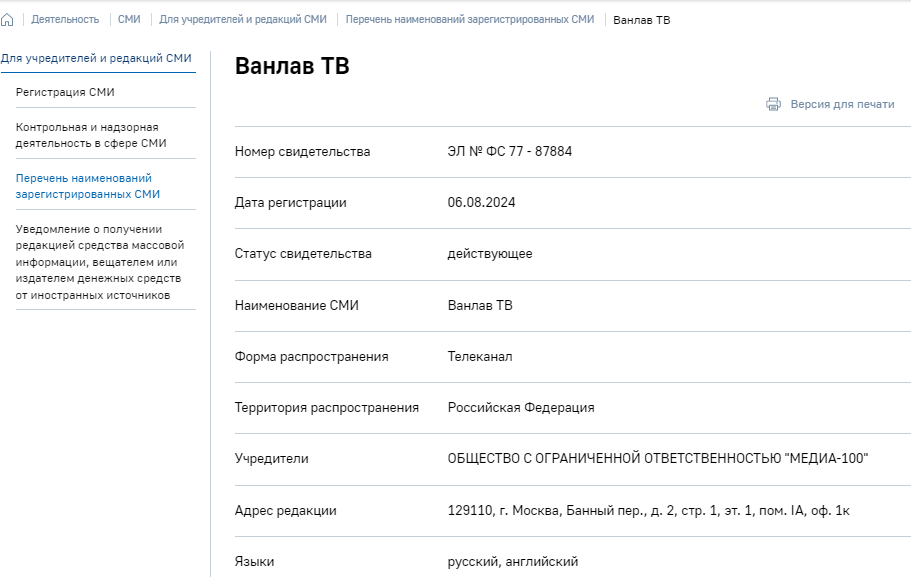911x577 pixels.
Task: Open breadcrumb Перечень наименований зарегистрированных СМИ
Action: click(x=470, y=20)
